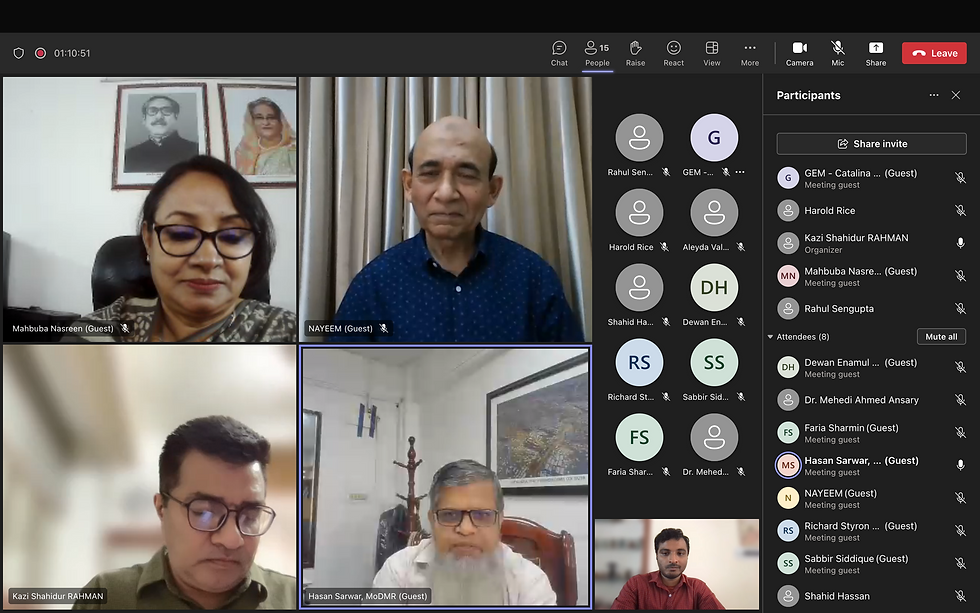The height and width of the screenshot is (613, 980).
Task: Click Rahul Sen... avatar tile
Action: pos(639,138)
